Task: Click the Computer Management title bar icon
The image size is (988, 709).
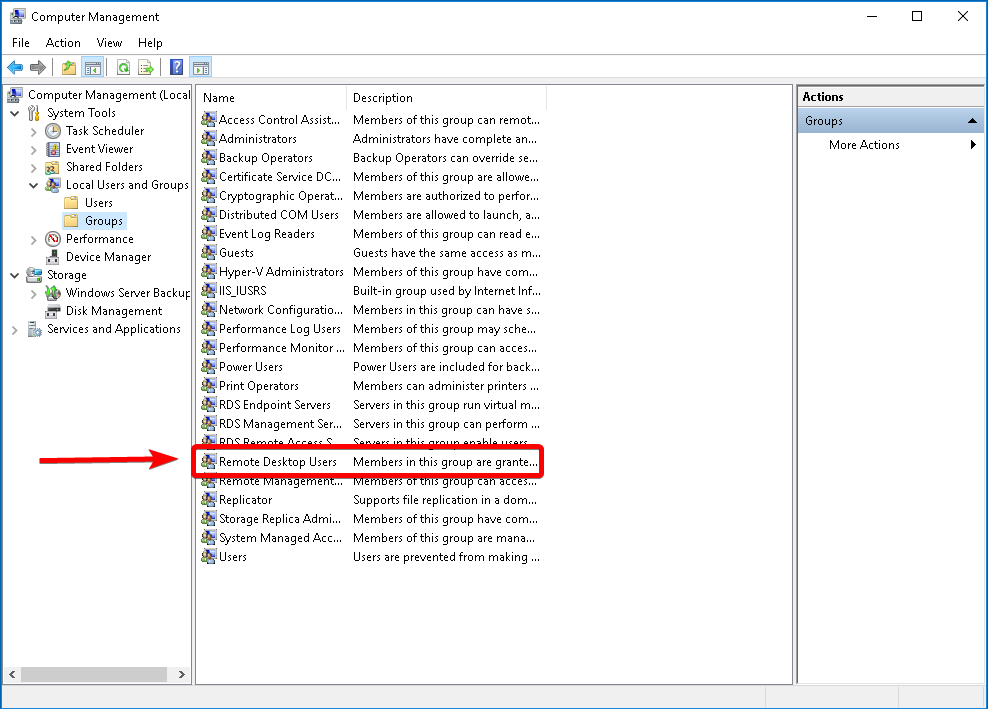Action: tap(18, 16)
